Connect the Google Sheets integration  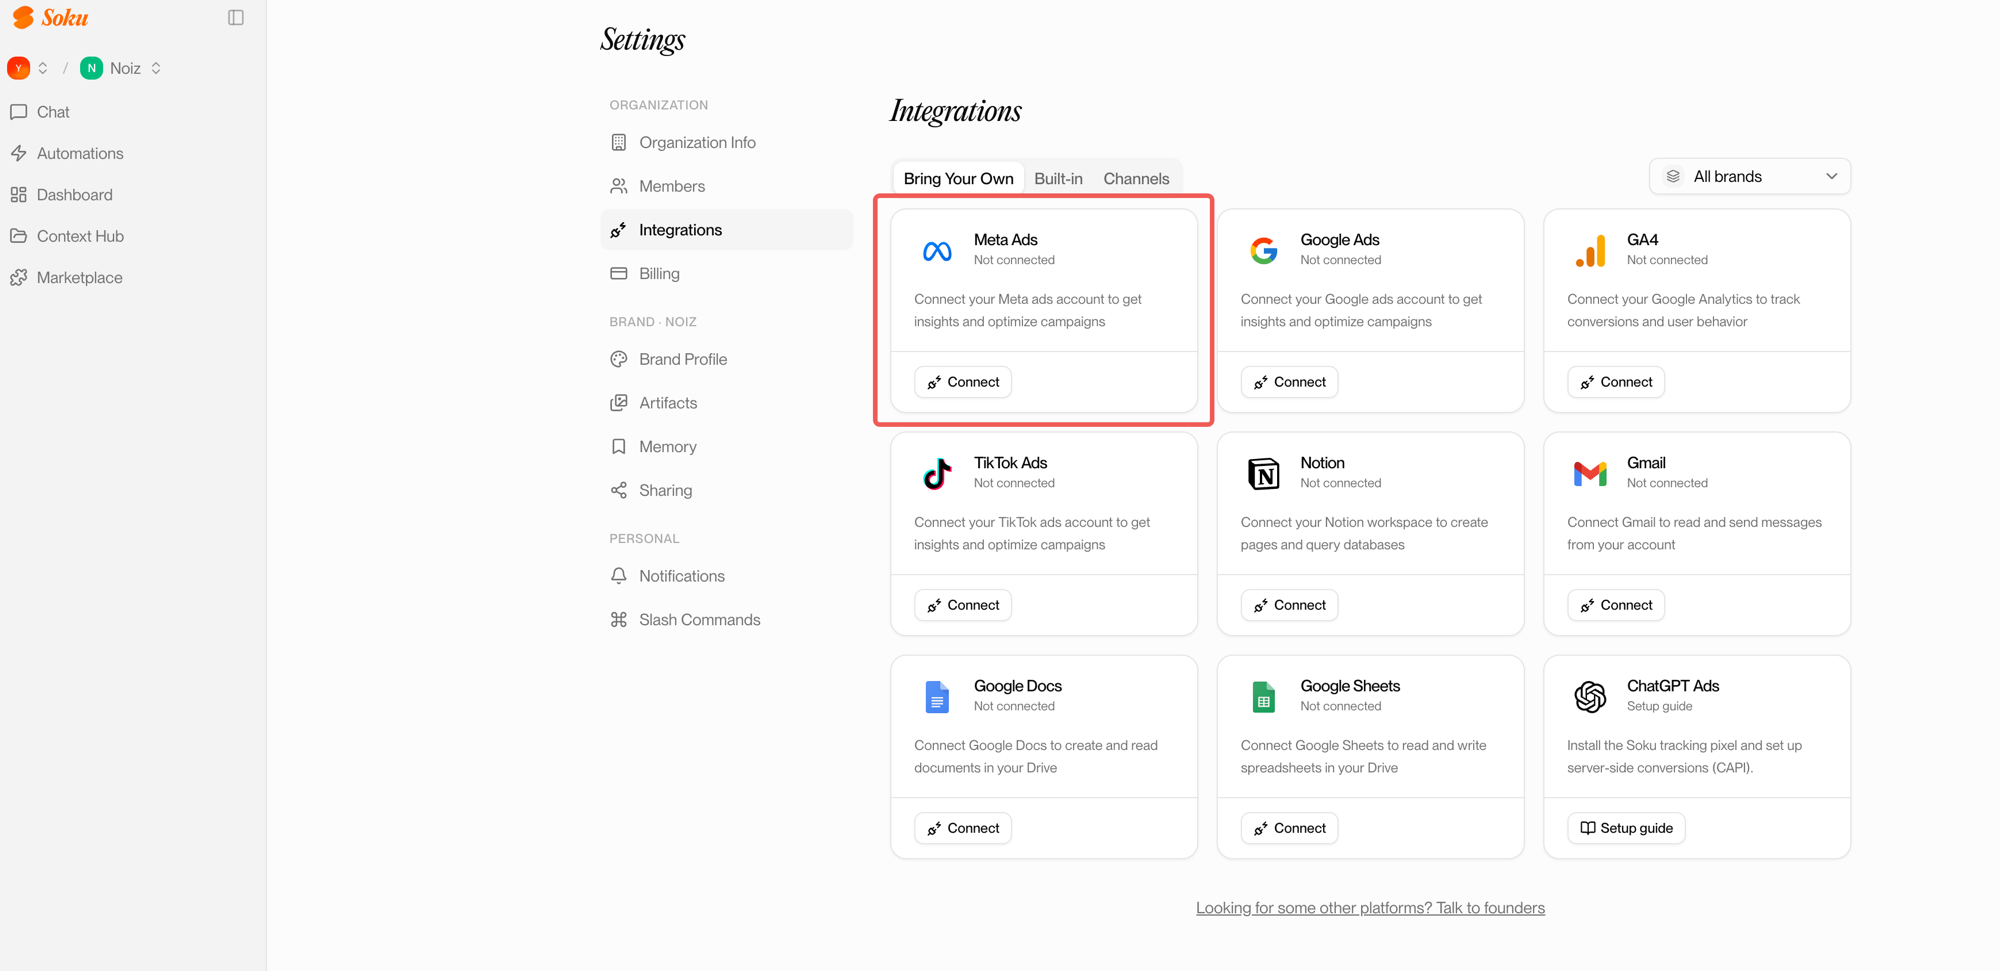point(1289,828)
